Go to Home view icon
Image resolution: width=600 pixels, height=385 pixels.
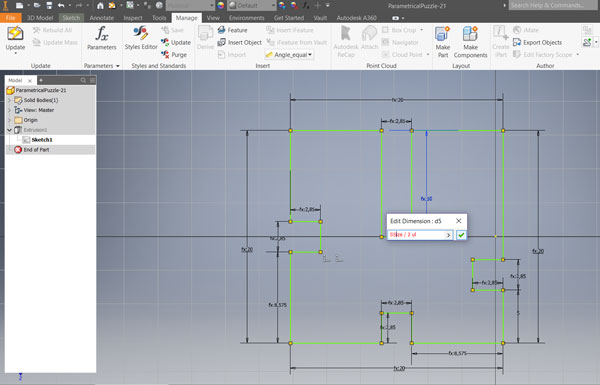click(x=100, y=5)
